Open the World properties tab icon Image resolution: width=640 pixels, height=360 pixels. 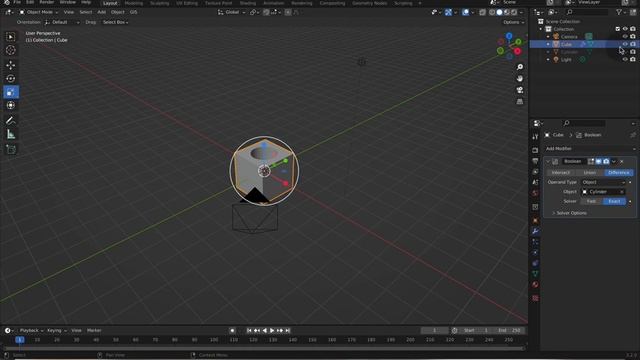(x=535, y=193)
